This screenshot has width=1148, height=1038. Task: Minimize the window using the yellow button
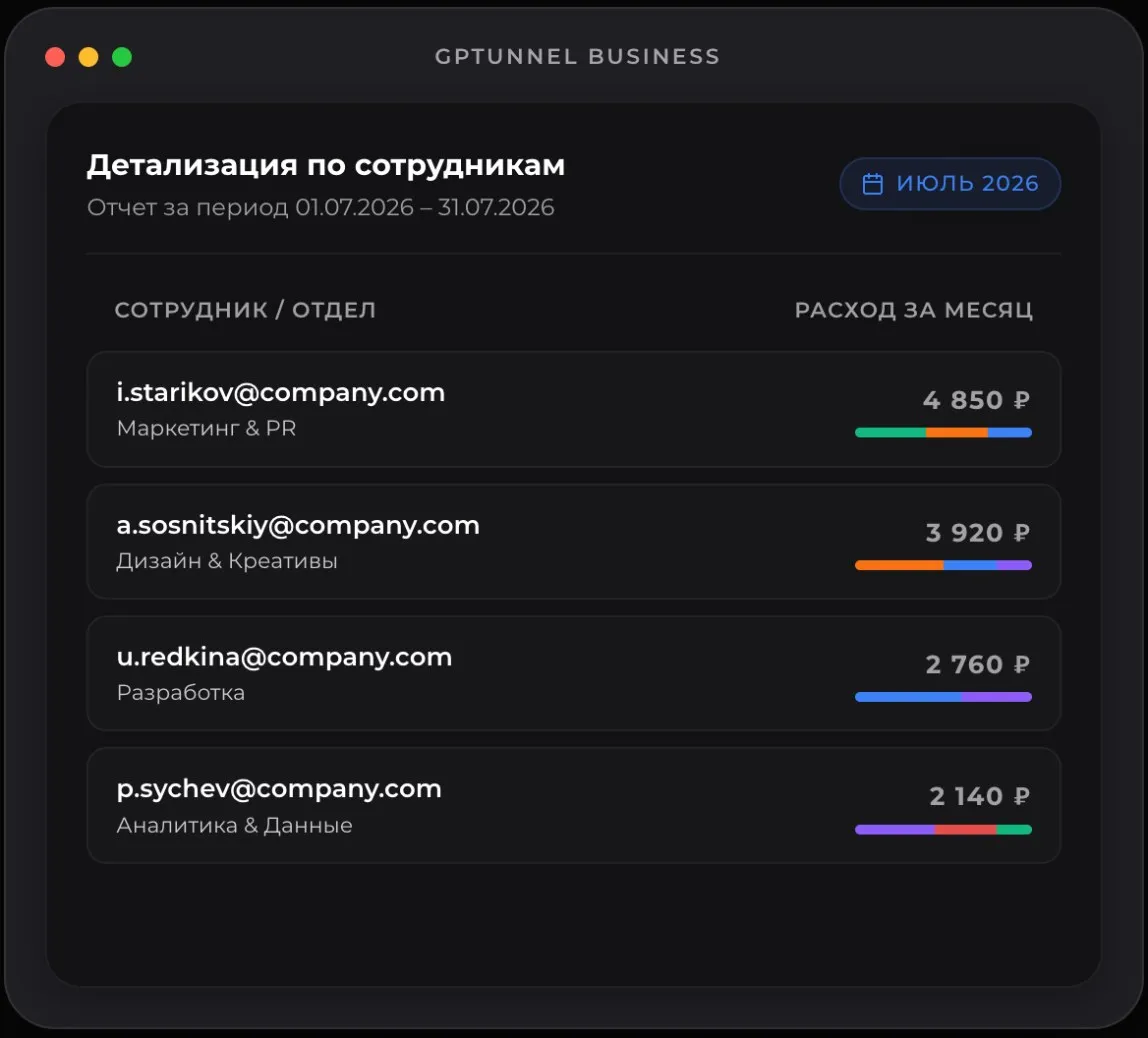(x=89, y=57)
